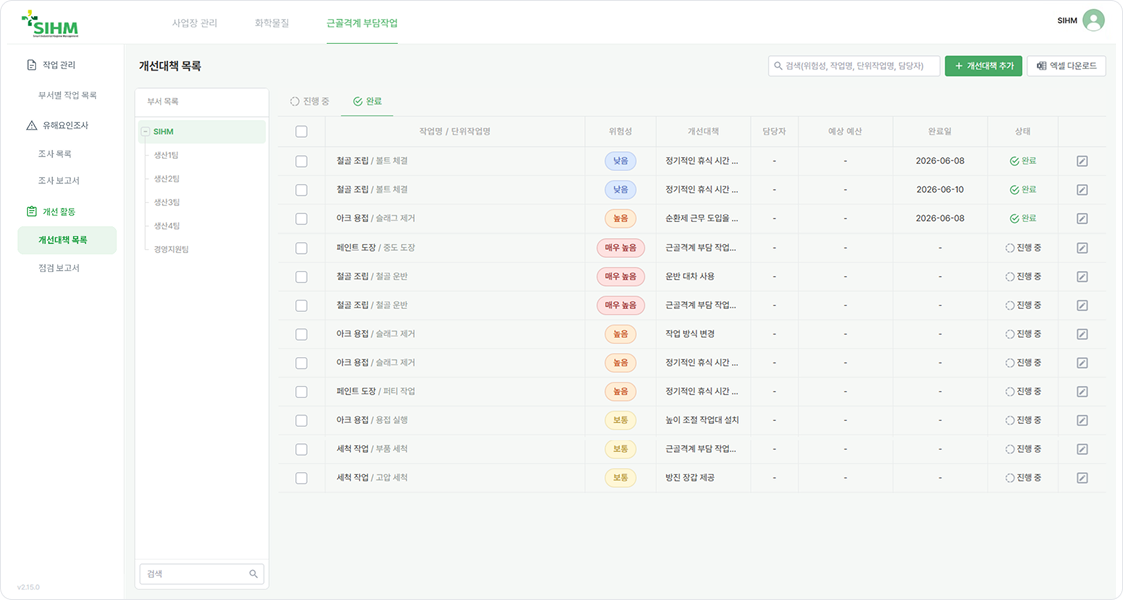The image size is (1123, 600).
Task: Focus the main search field for 위험성, 작업명
Action: click(854, 66)
